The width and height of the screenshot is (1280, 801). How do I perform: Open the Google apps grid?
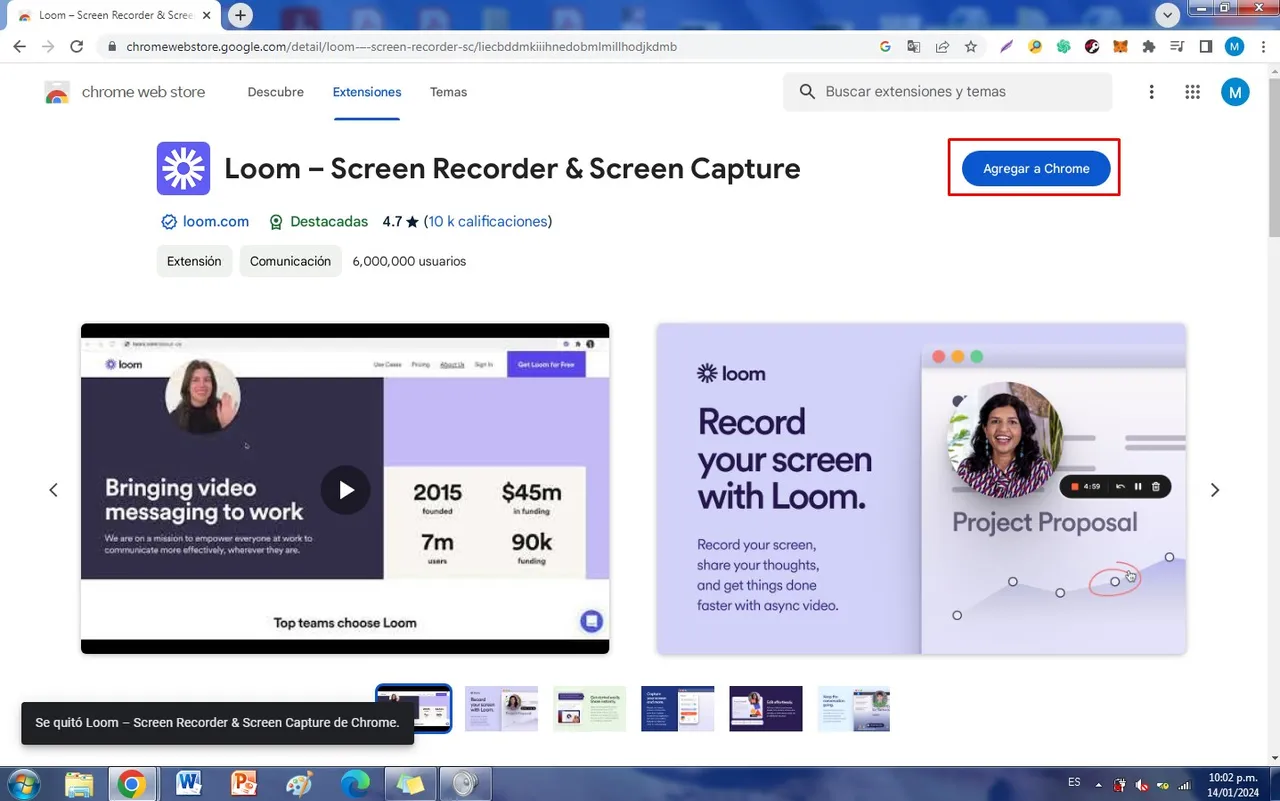(x=1192, y=92)
